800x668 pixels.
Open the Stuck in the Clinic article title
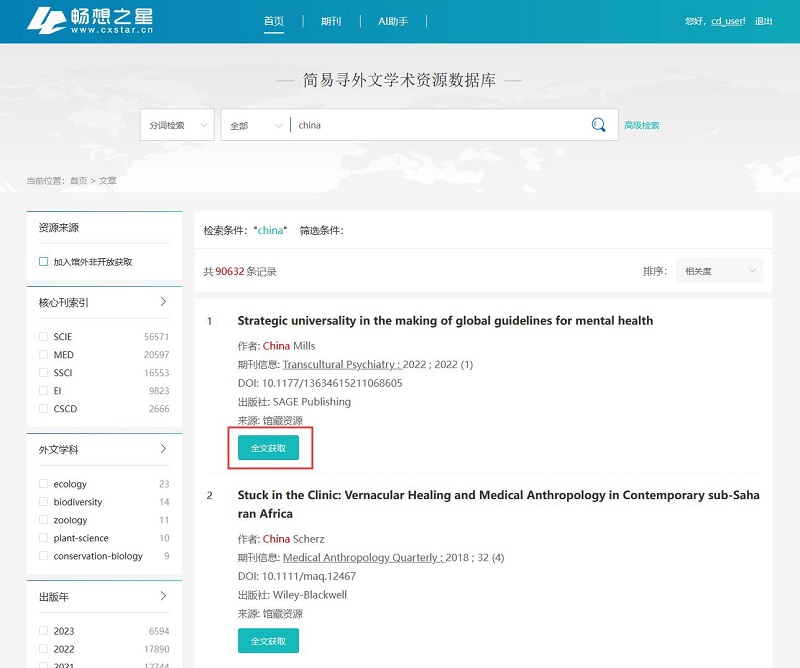pyautogui.click(x=498, y=504)
